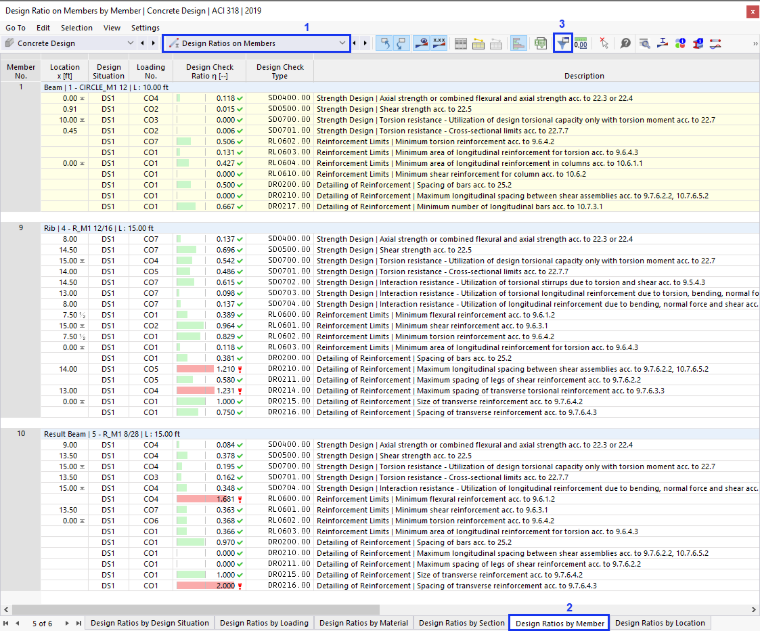Click the Excel export toolbar icon
Image resolution: width=760 pixels, height=631 pixels.
(x=540, y=44)
